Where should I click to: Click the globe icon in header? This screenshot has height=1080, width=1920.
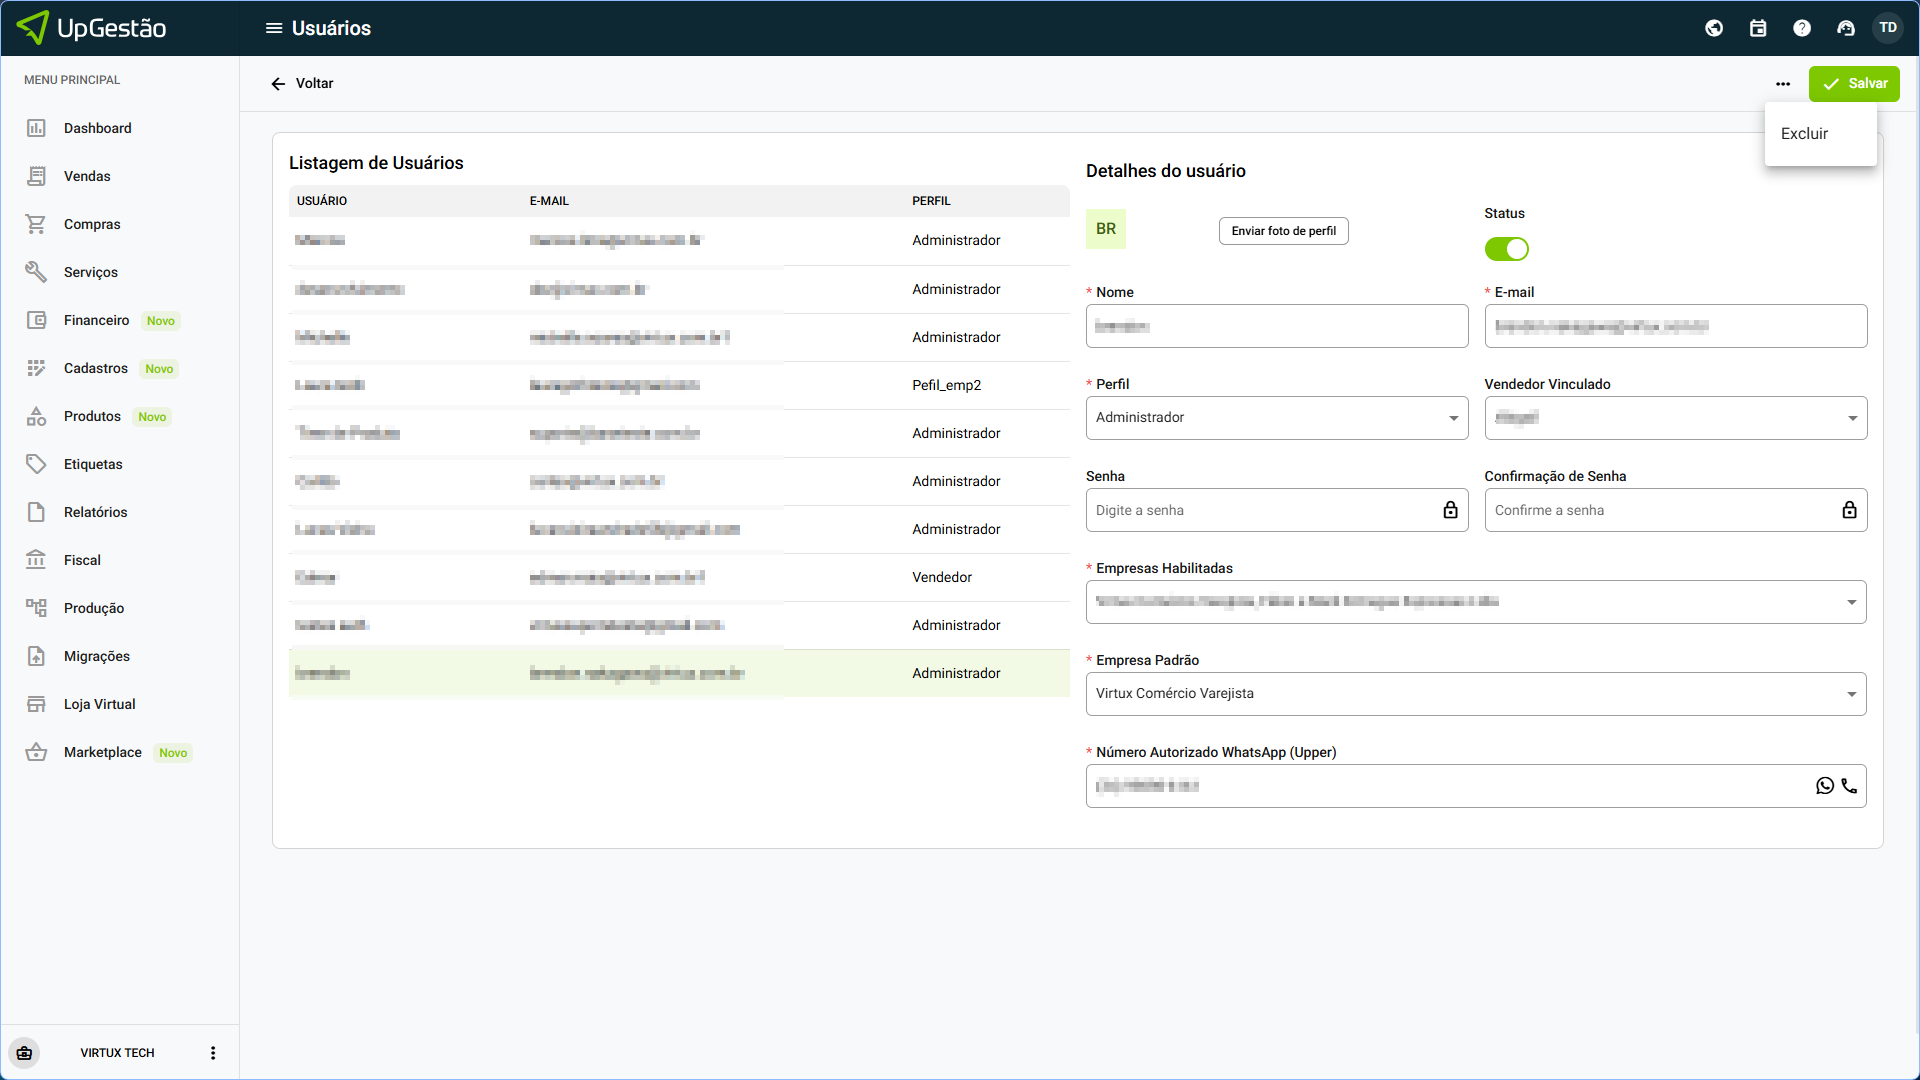coord(1714,28)
